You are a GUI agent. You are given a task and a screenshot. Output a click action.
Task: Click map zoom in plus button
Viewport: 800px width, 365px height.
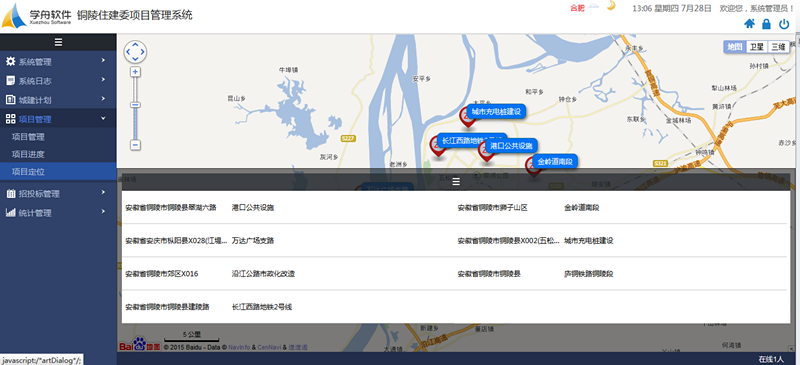(136, 72)
